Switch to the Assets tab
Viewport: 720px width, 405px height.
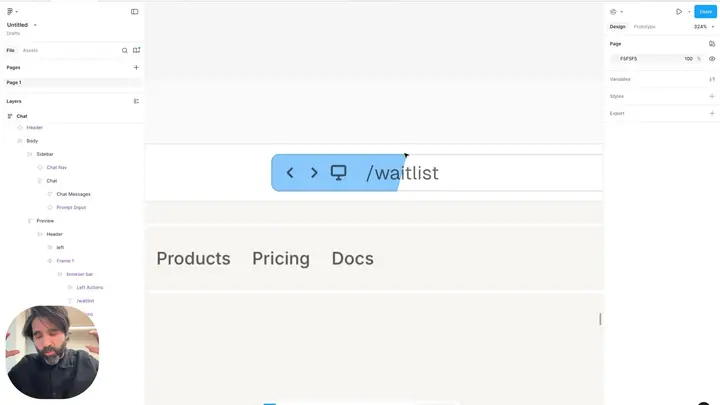(30, 51)
